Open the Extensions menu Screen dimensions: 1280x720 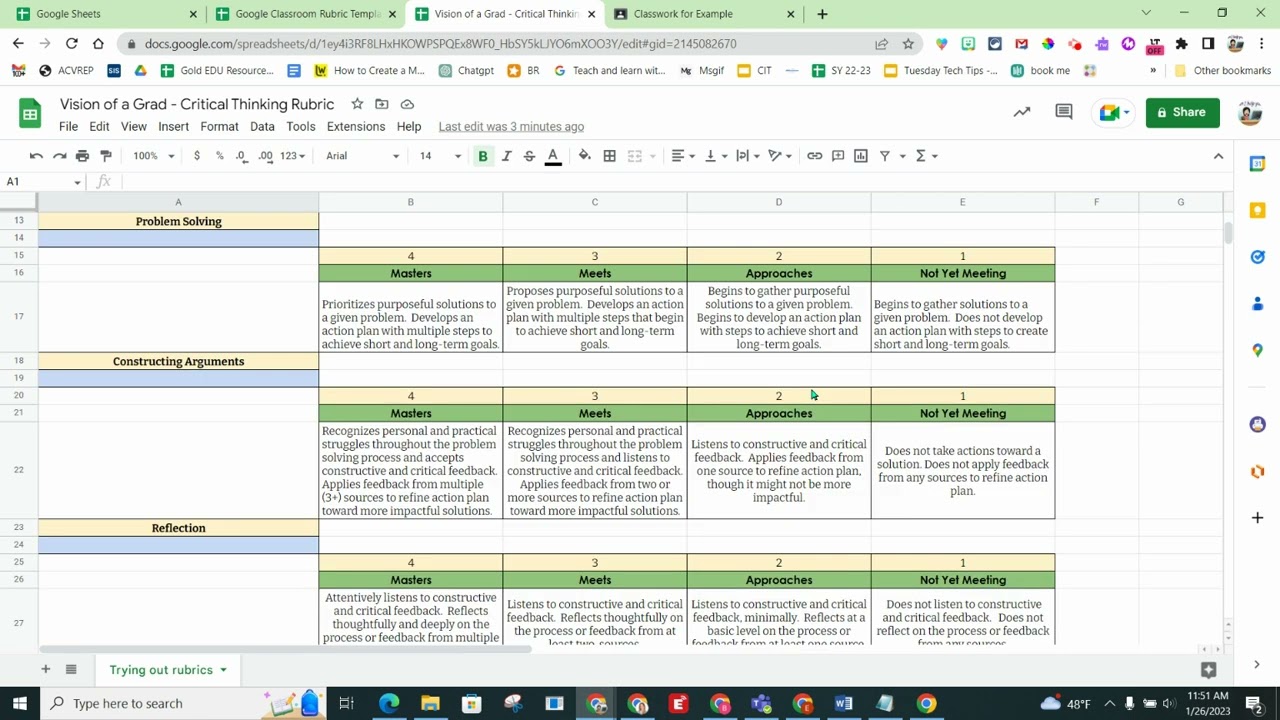tap(356, 127)
